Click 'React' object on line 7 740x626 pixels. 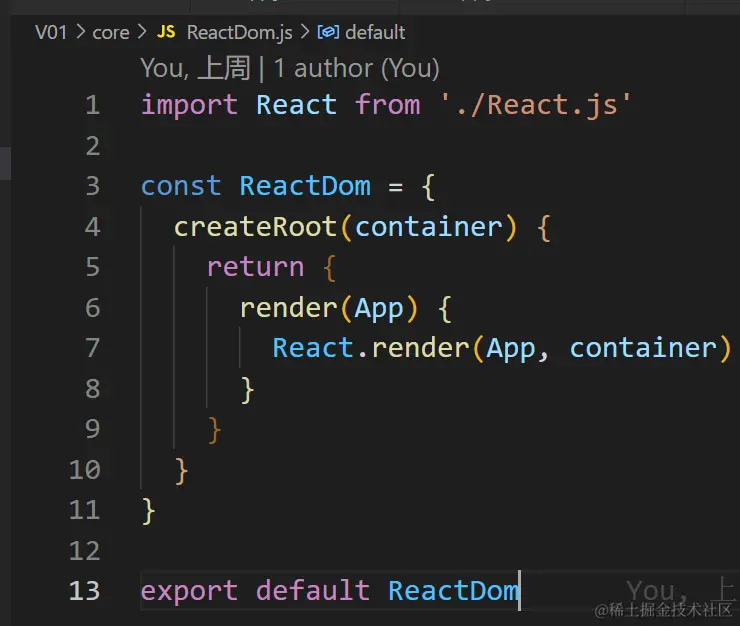pyautogui.click(x=313, y=348)
